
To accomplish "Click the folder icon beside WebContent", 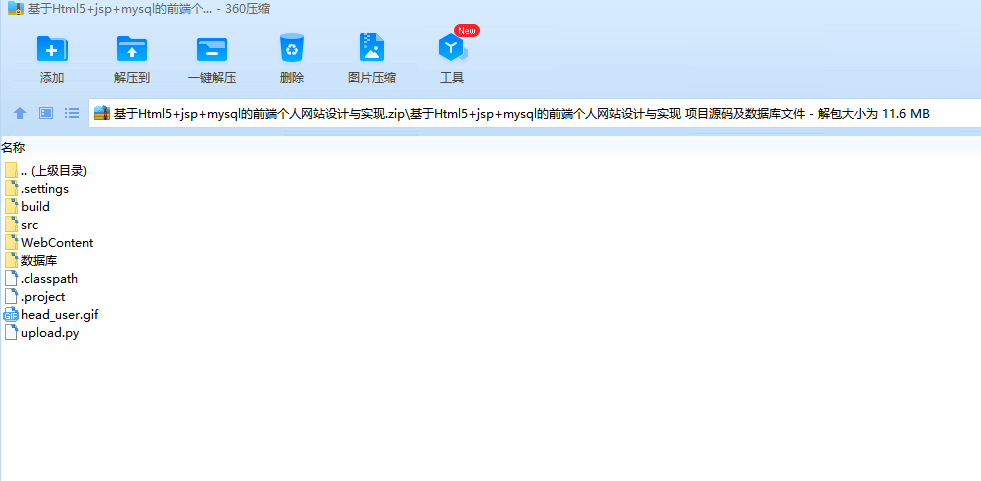I will [x=11, y=243].
